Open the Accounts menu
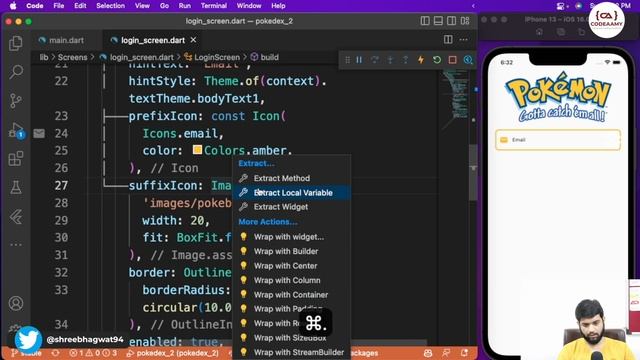 [x=16, y=304]
